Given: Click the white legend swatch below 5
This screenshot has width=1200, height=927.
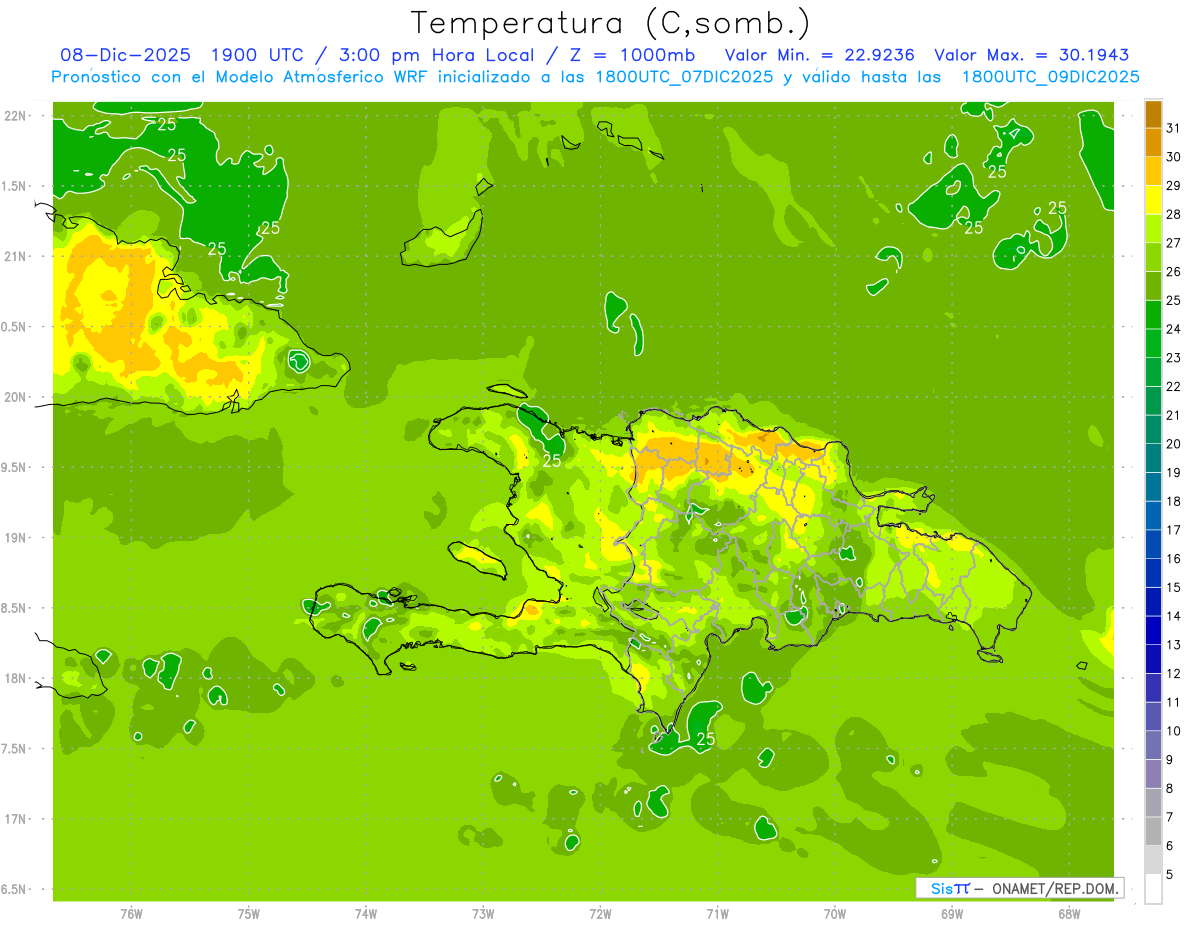Looking at the screenshot, I should tap(1154, 889).
